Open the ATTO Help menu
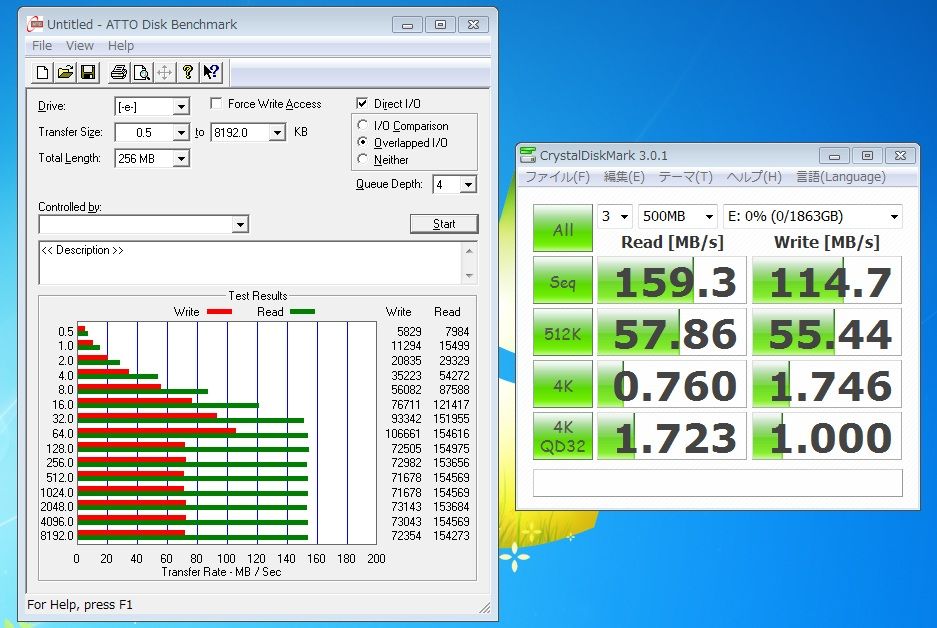Viewport: 937px width, 628px height. pyautogui.click(x=121, y=45)
